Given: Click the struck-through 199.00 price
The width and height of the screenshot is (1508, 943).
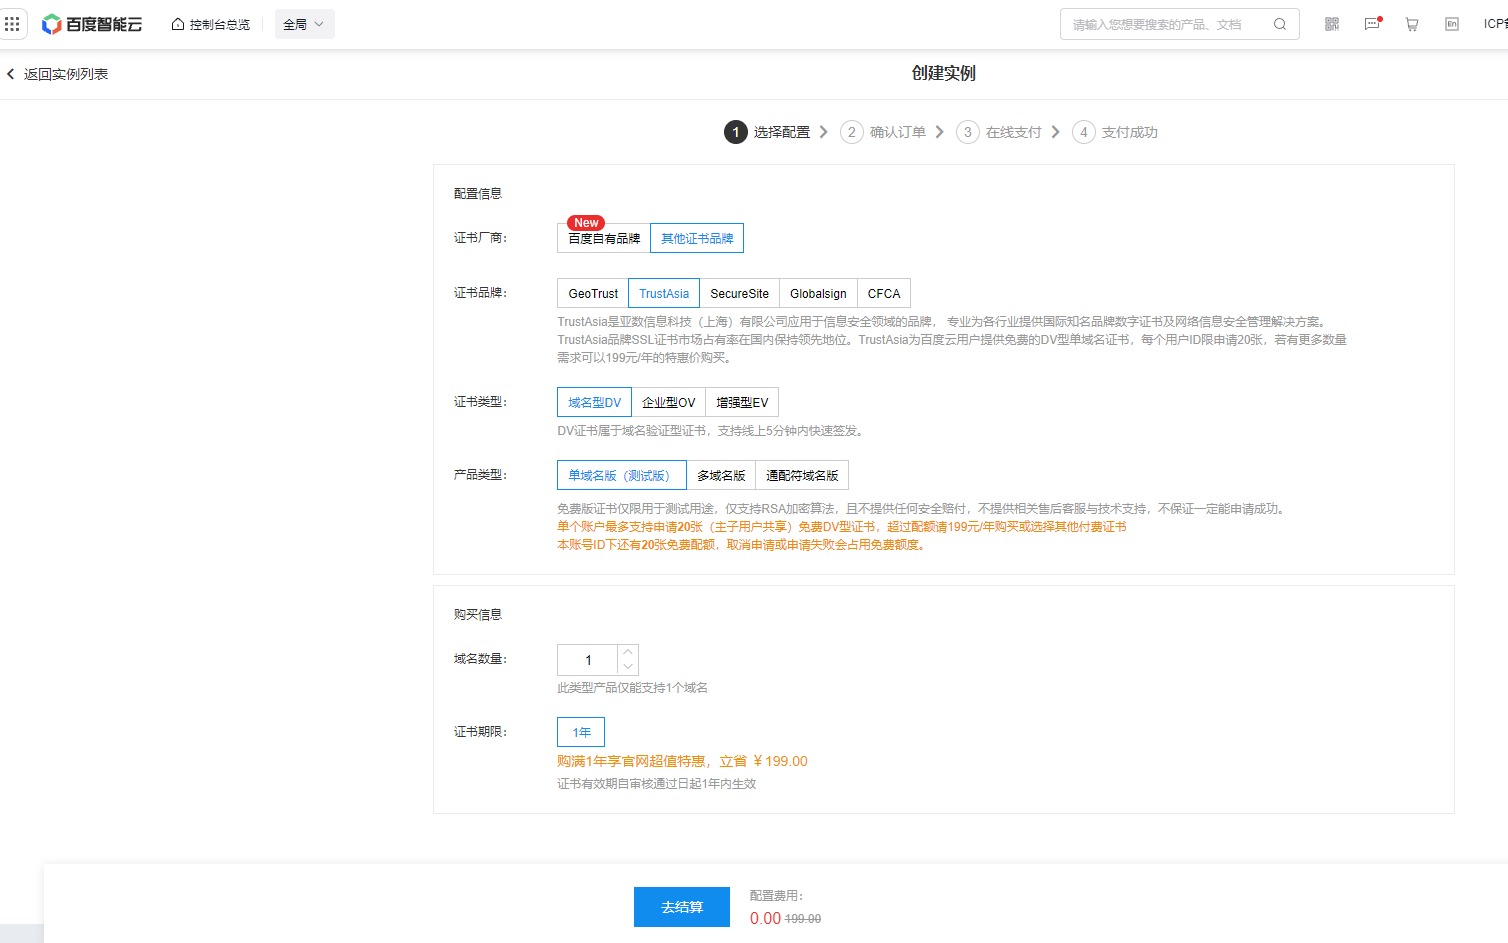Looking at the screenshot, I should (x=803, y=919).
